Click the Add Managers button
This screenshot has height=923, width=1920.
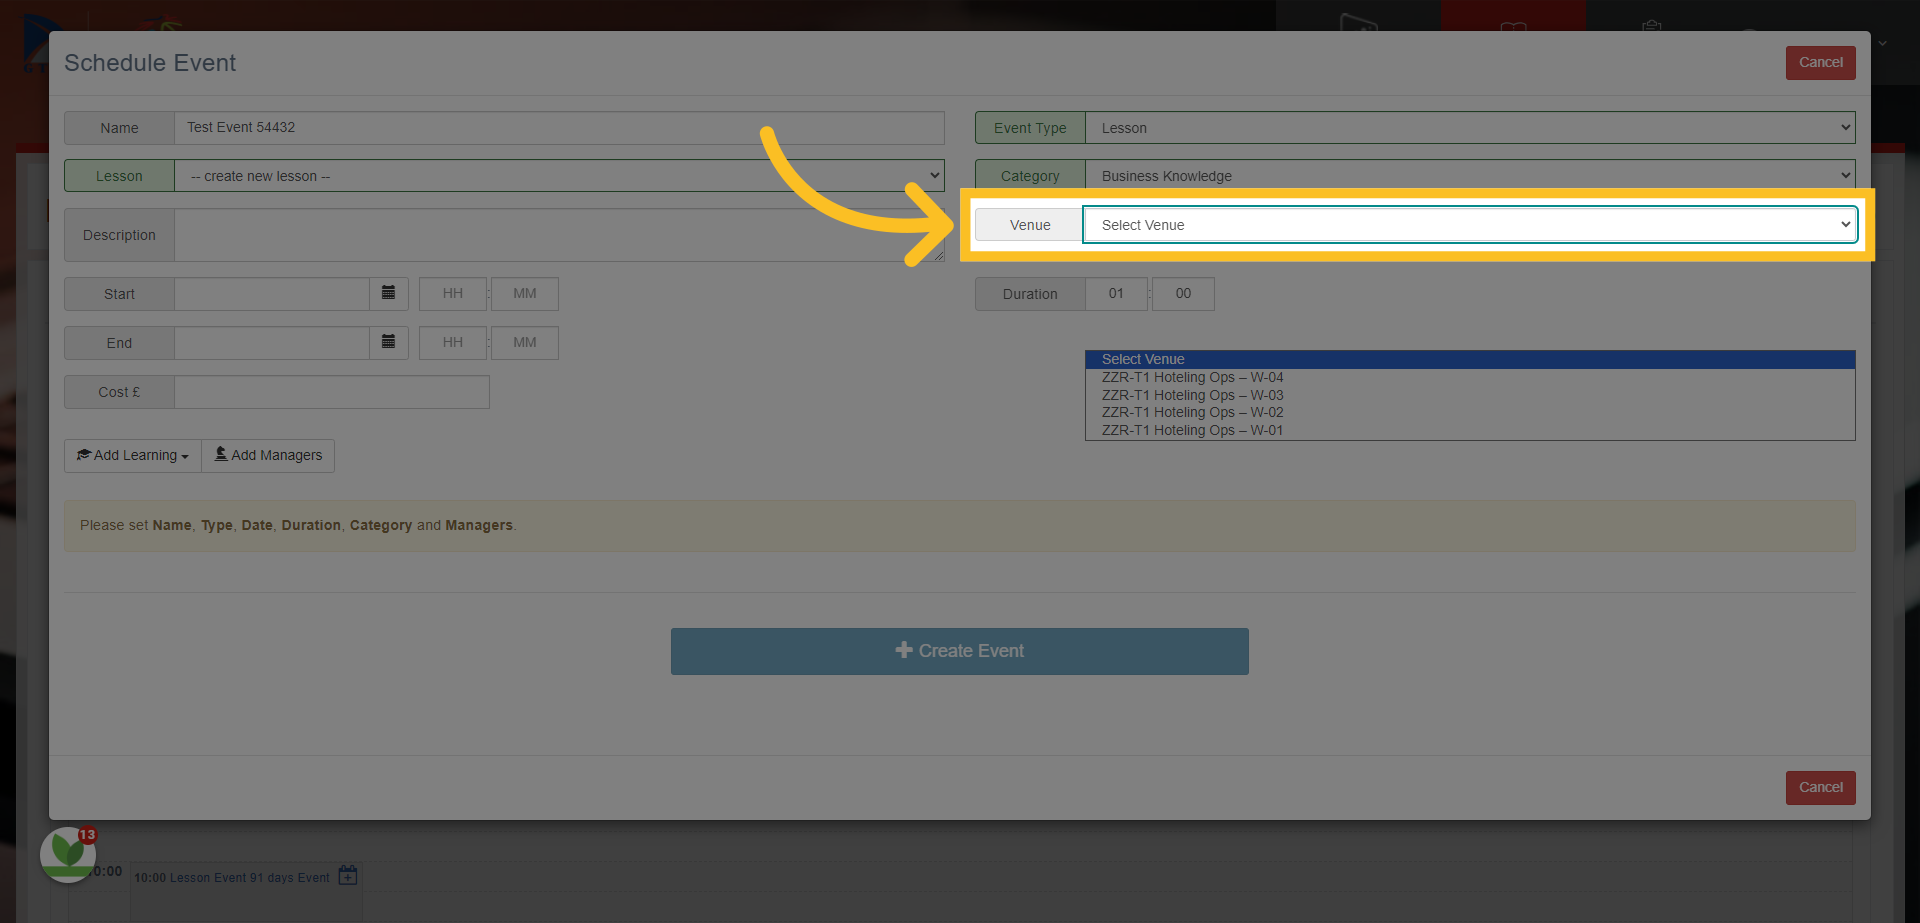click(268, 456)
